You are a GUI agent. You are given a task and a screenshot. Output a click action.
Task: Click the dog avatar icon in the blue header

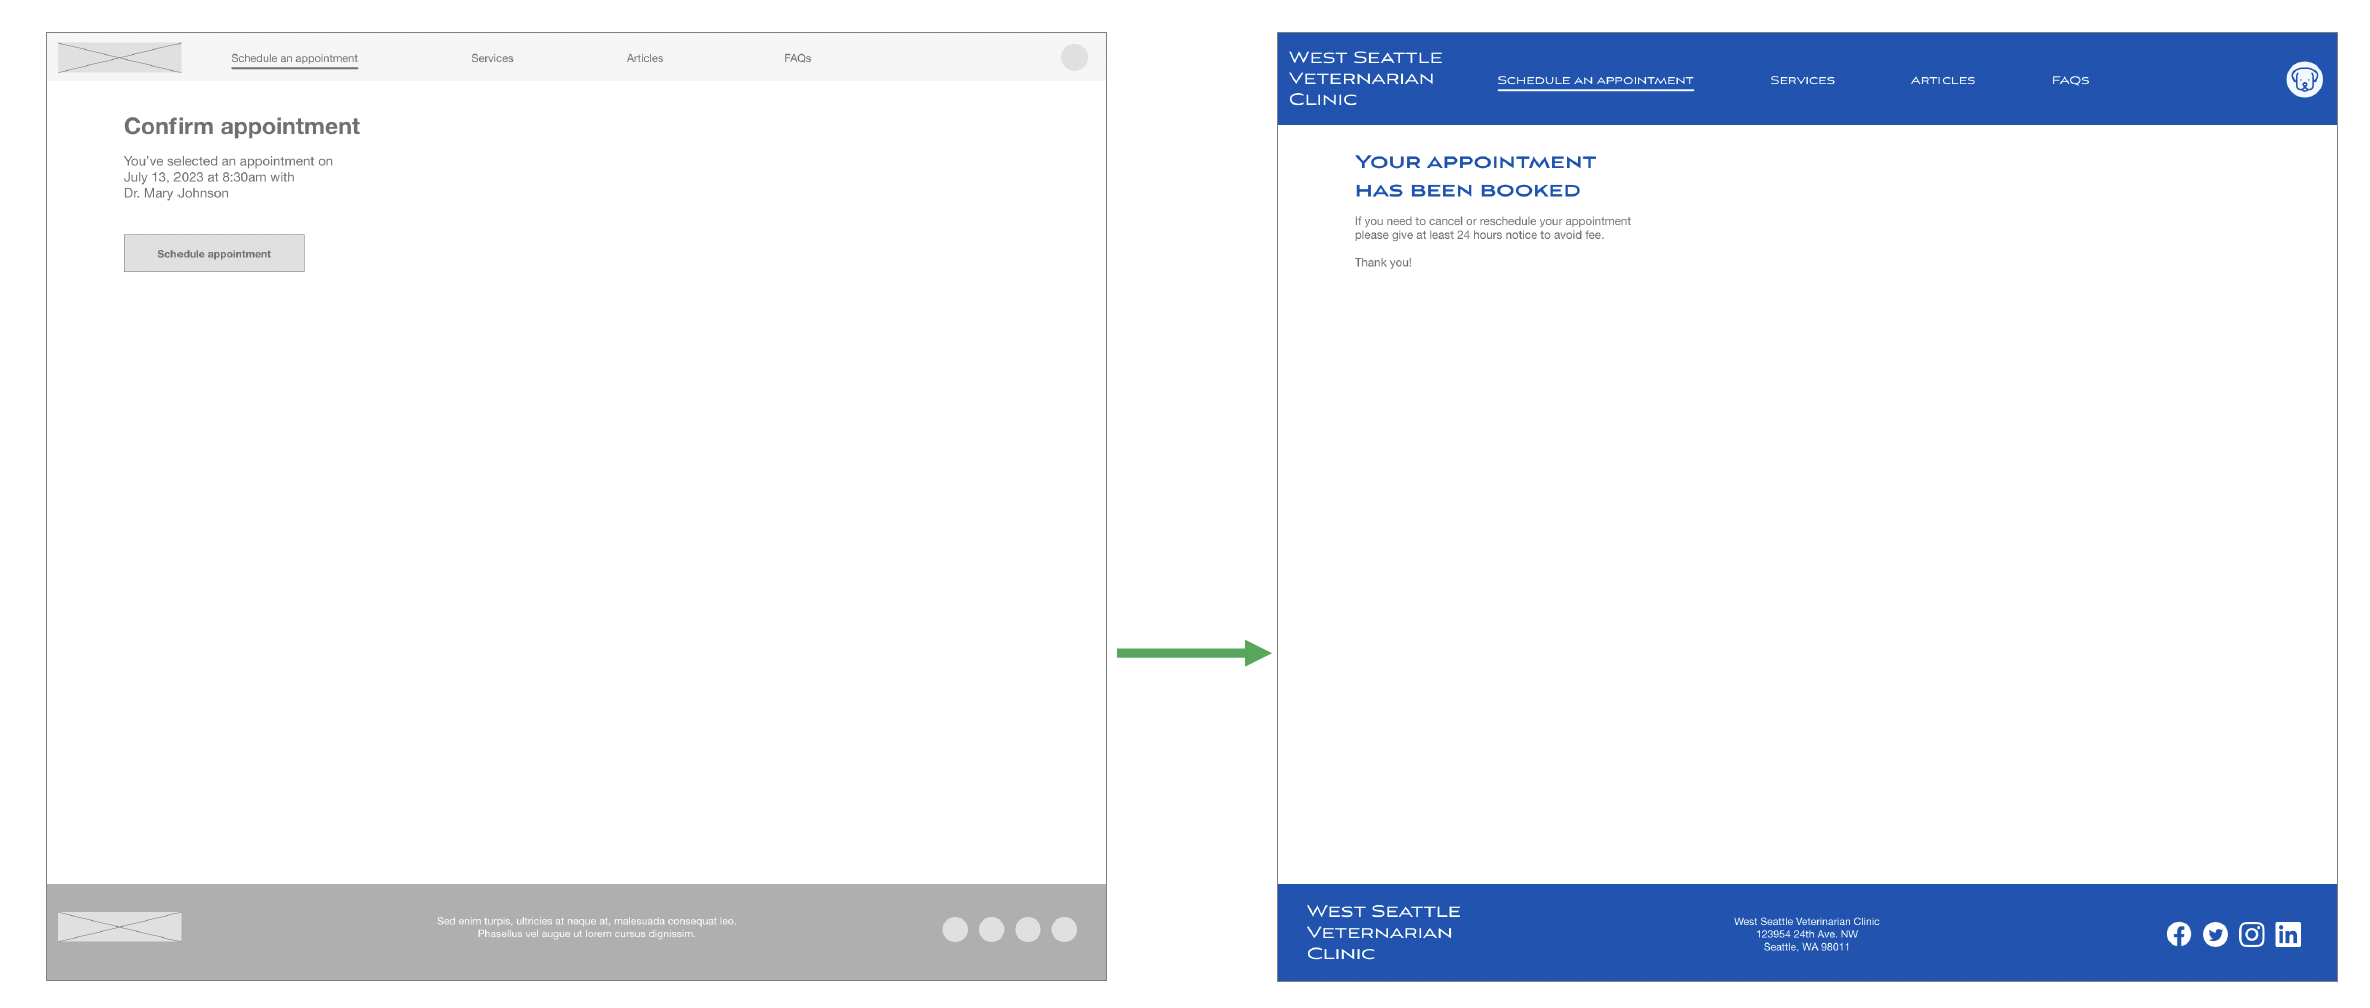click(x=2304, y=79)
